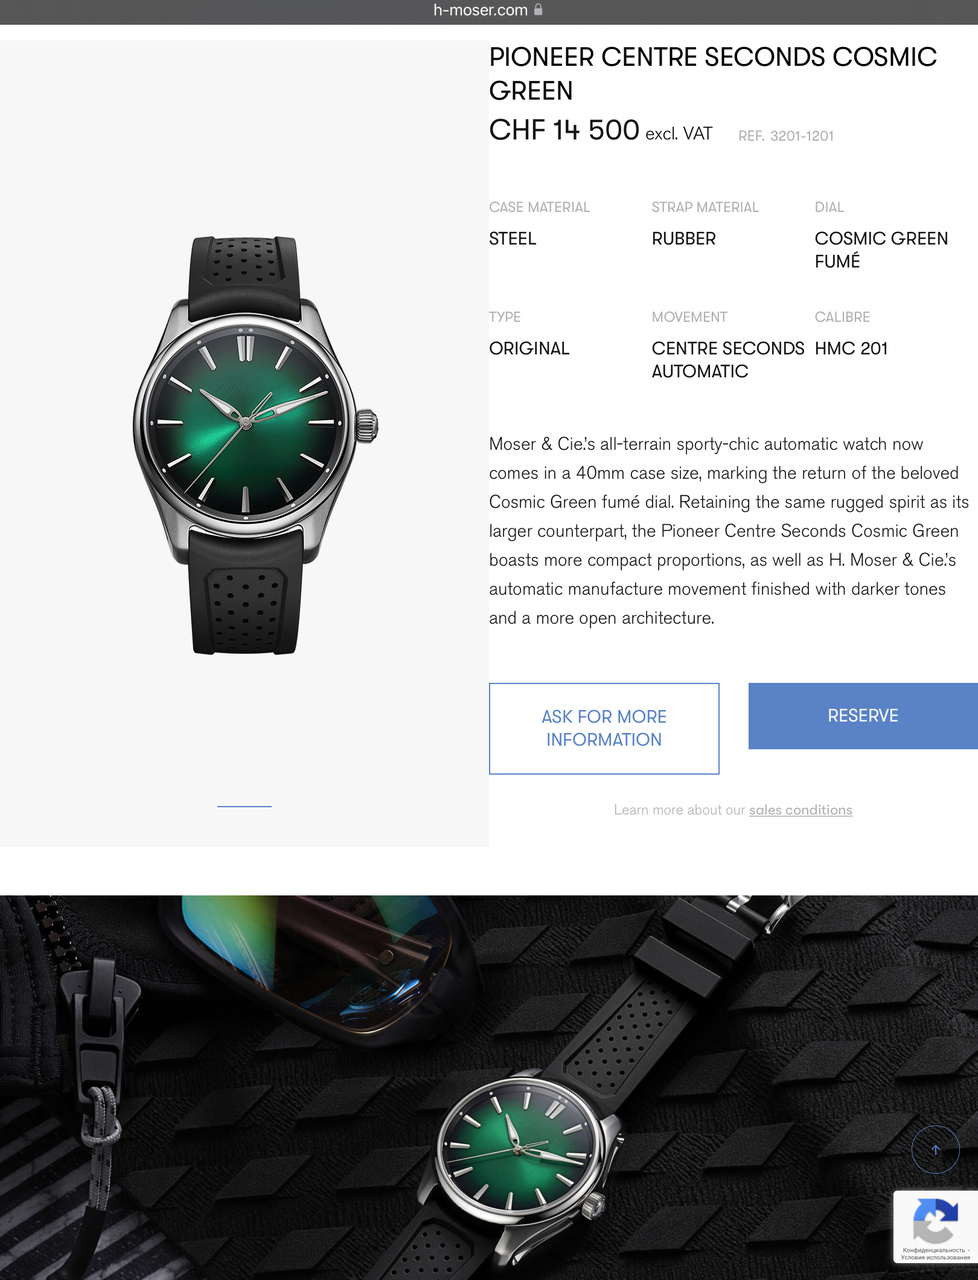Tap the lifestyle banner watch photo
Image resolution: width=978 pixels, height=1280 pixels.
489,1087
